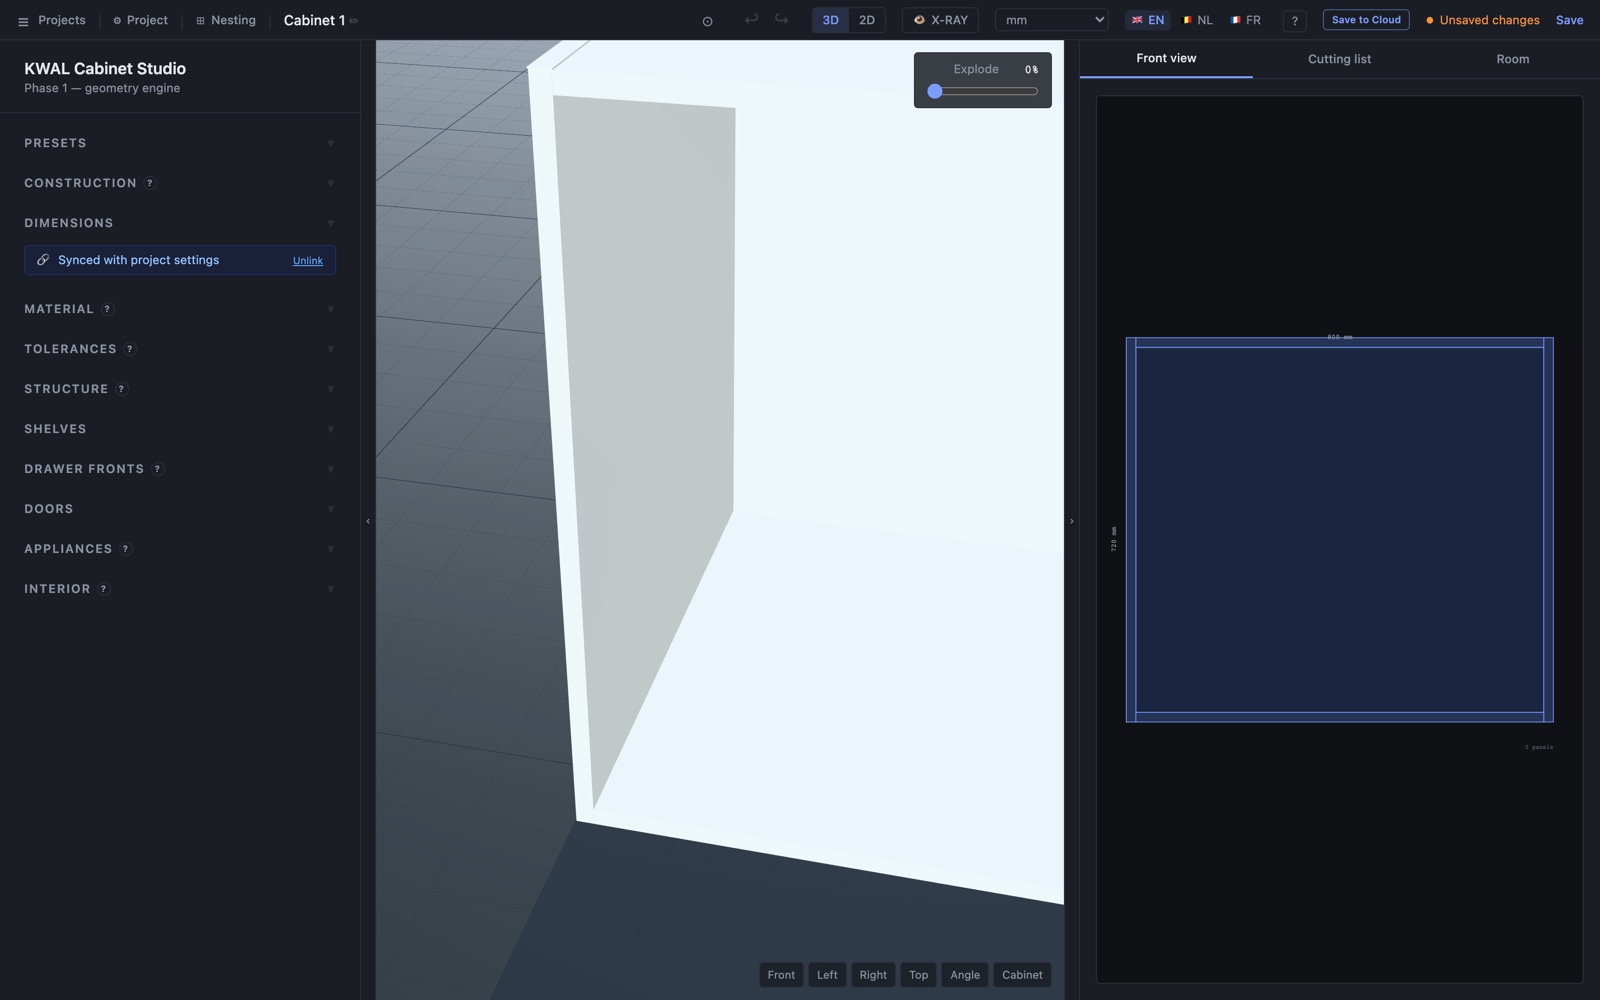
Task: Set the language to NL
Action: pos(1197,20)
